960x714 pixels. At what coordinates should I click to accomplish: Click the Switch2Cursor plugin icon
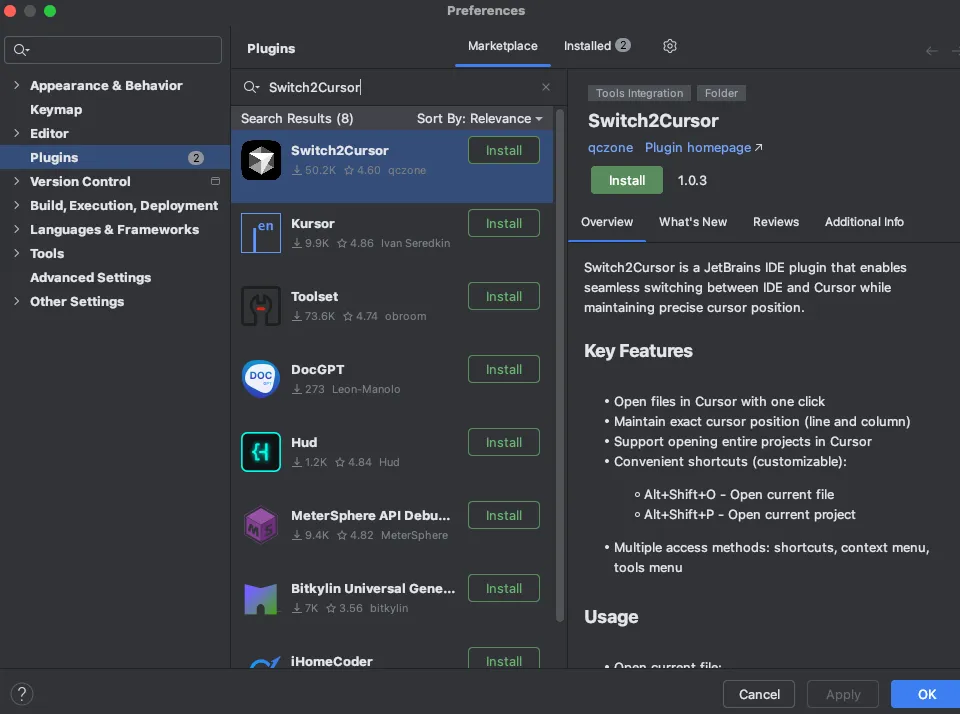tap(261, 161)
